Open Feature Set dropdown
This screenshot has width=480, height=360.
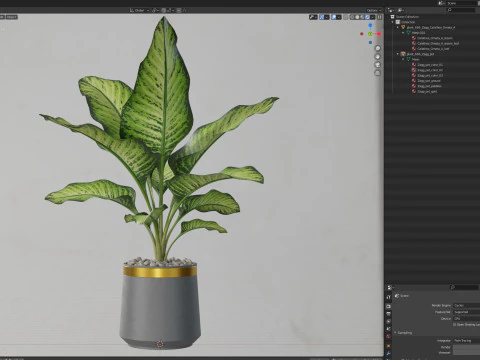point(466,312)
